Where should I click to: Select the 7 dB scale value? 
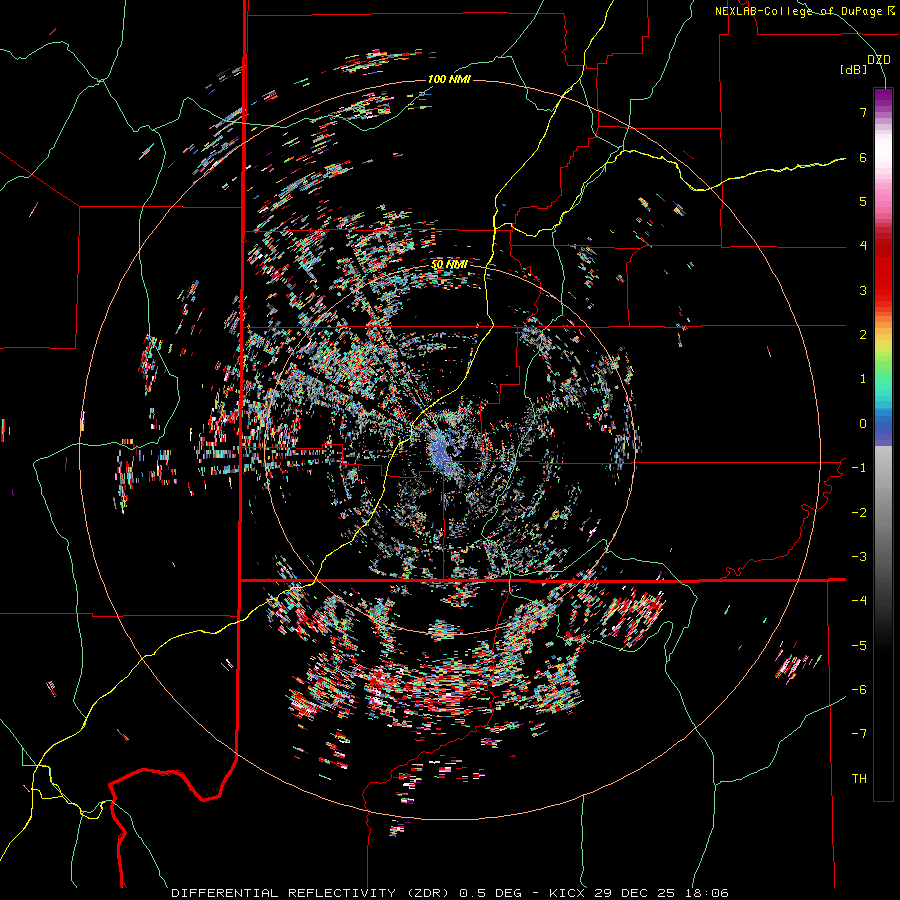pos(863,112)
